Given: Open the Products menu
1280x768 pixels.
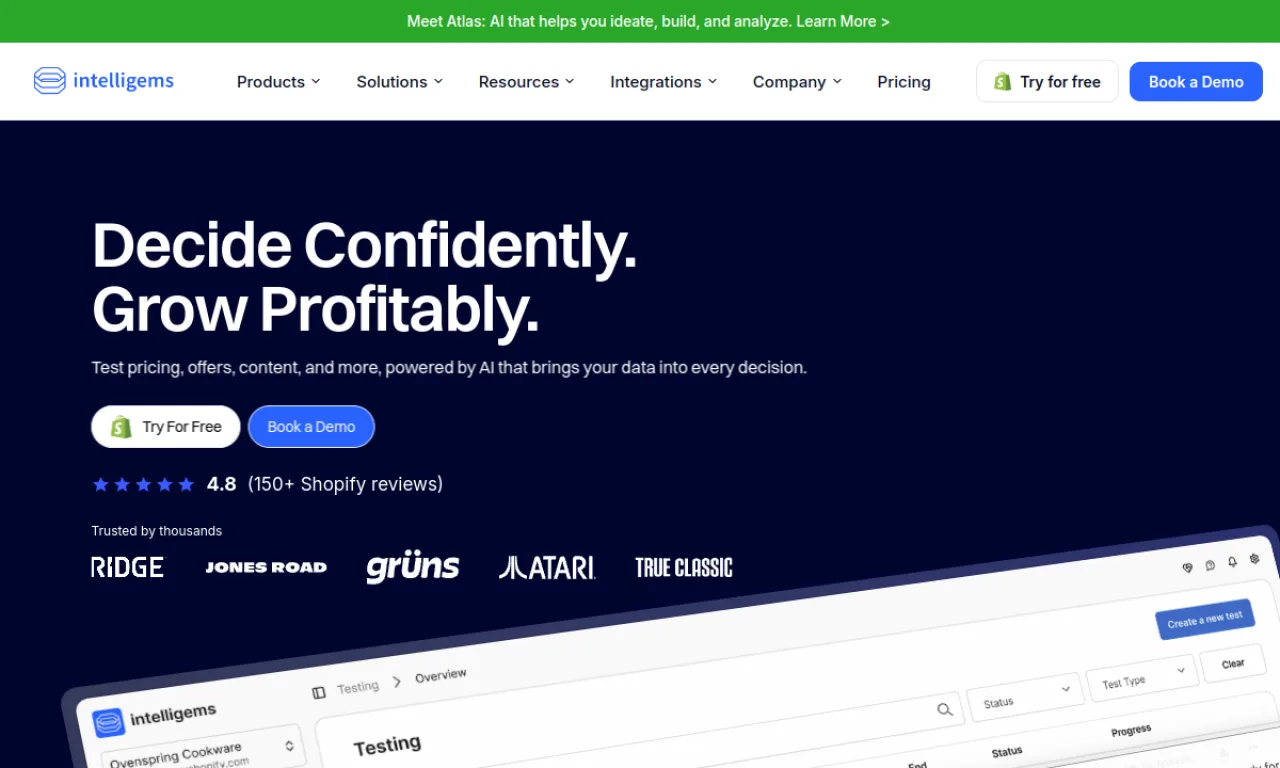Looking at the screenshot, I should [x=278, y=82].
